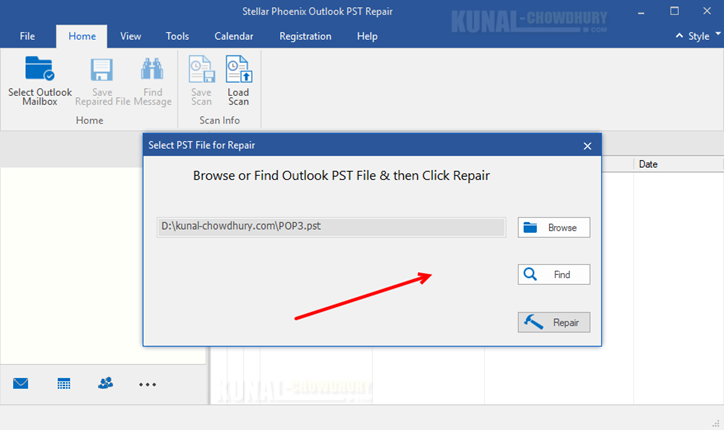The width and height of the screenshot is (724, 430).
Task: Click the Browse button
Action: pos(554,228)
